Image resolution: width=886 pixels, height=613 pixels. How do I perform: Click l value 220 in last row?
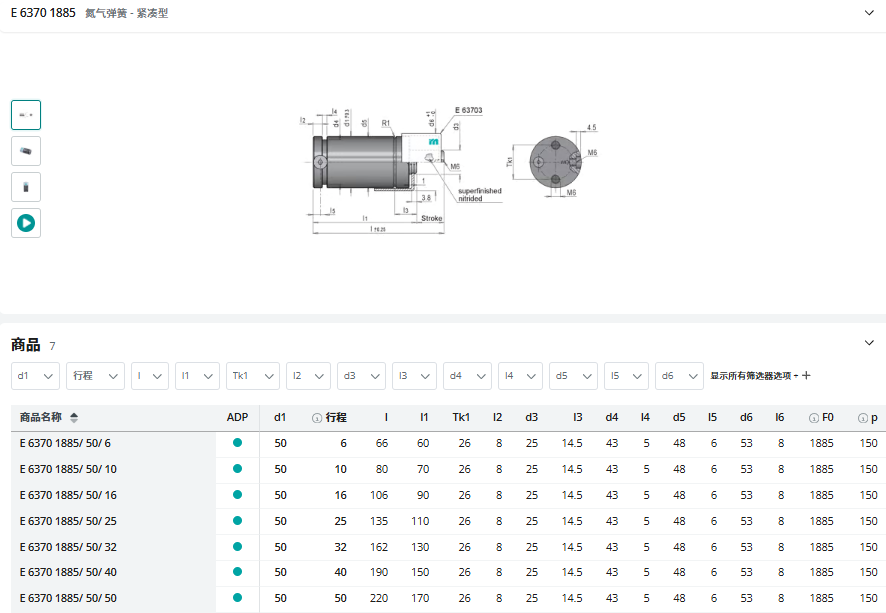point(379,598)
